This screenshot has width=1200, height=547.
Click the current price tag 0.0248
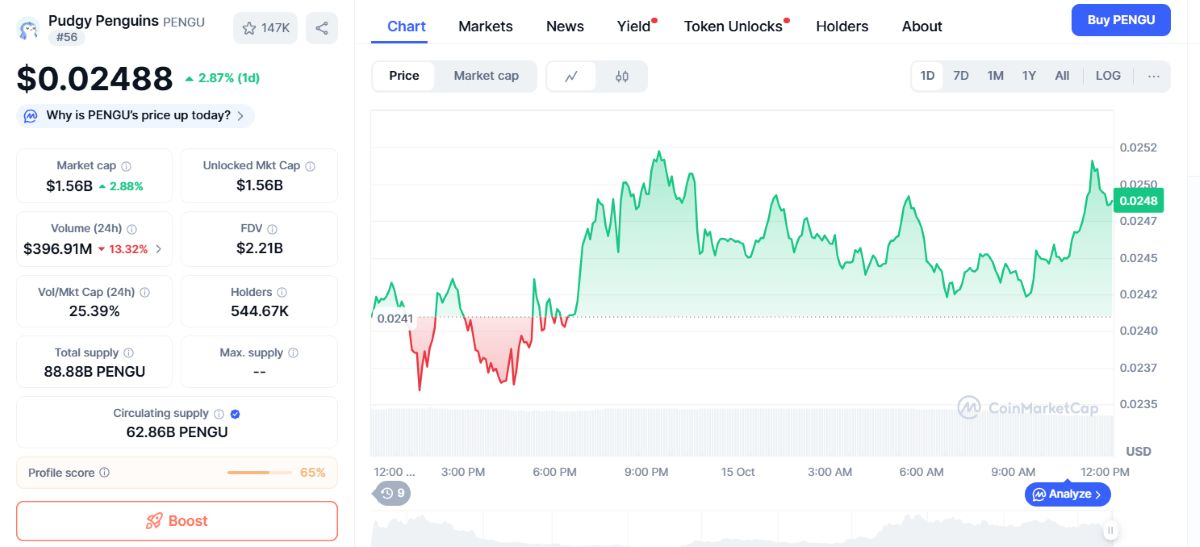tap(1138, 201)
